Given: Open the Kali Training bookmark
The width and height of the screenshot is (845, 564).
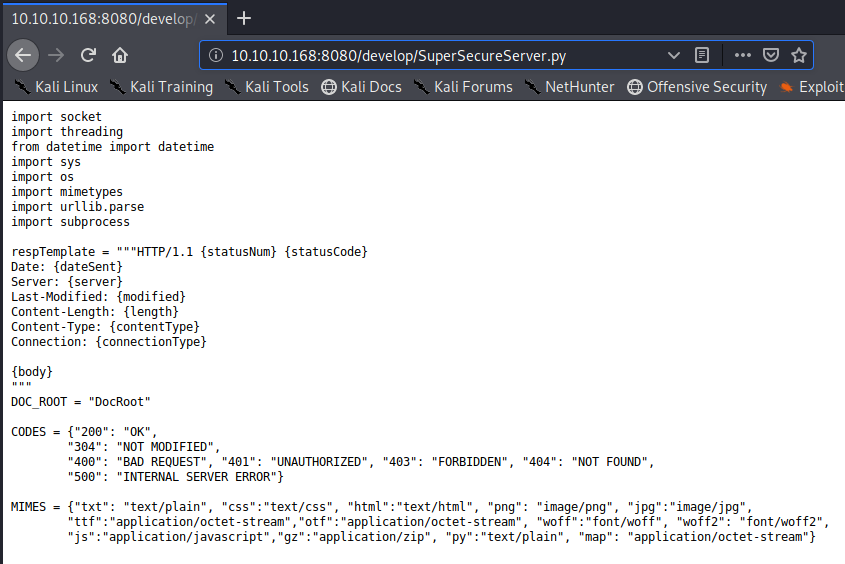Looking at the screenshot, I should coord(161,87).
